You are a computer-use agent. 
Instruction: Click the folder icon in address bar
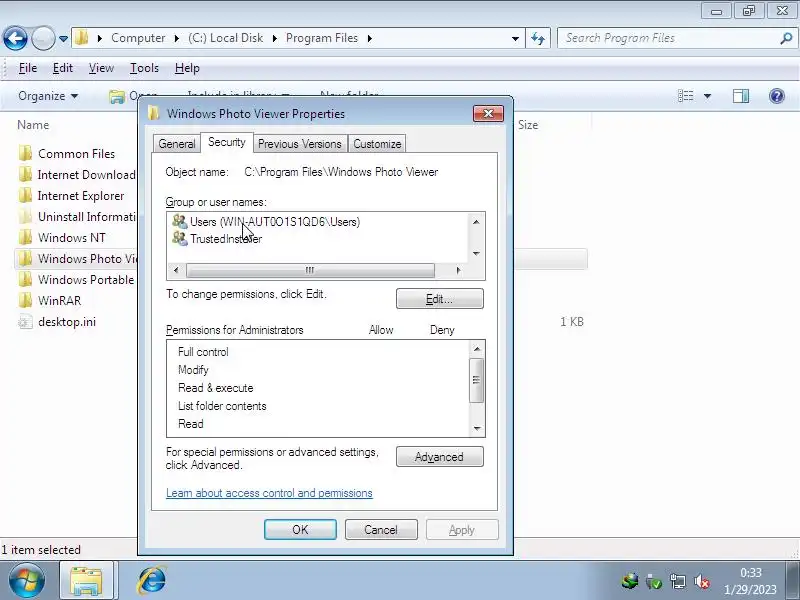tap(81, 38)
